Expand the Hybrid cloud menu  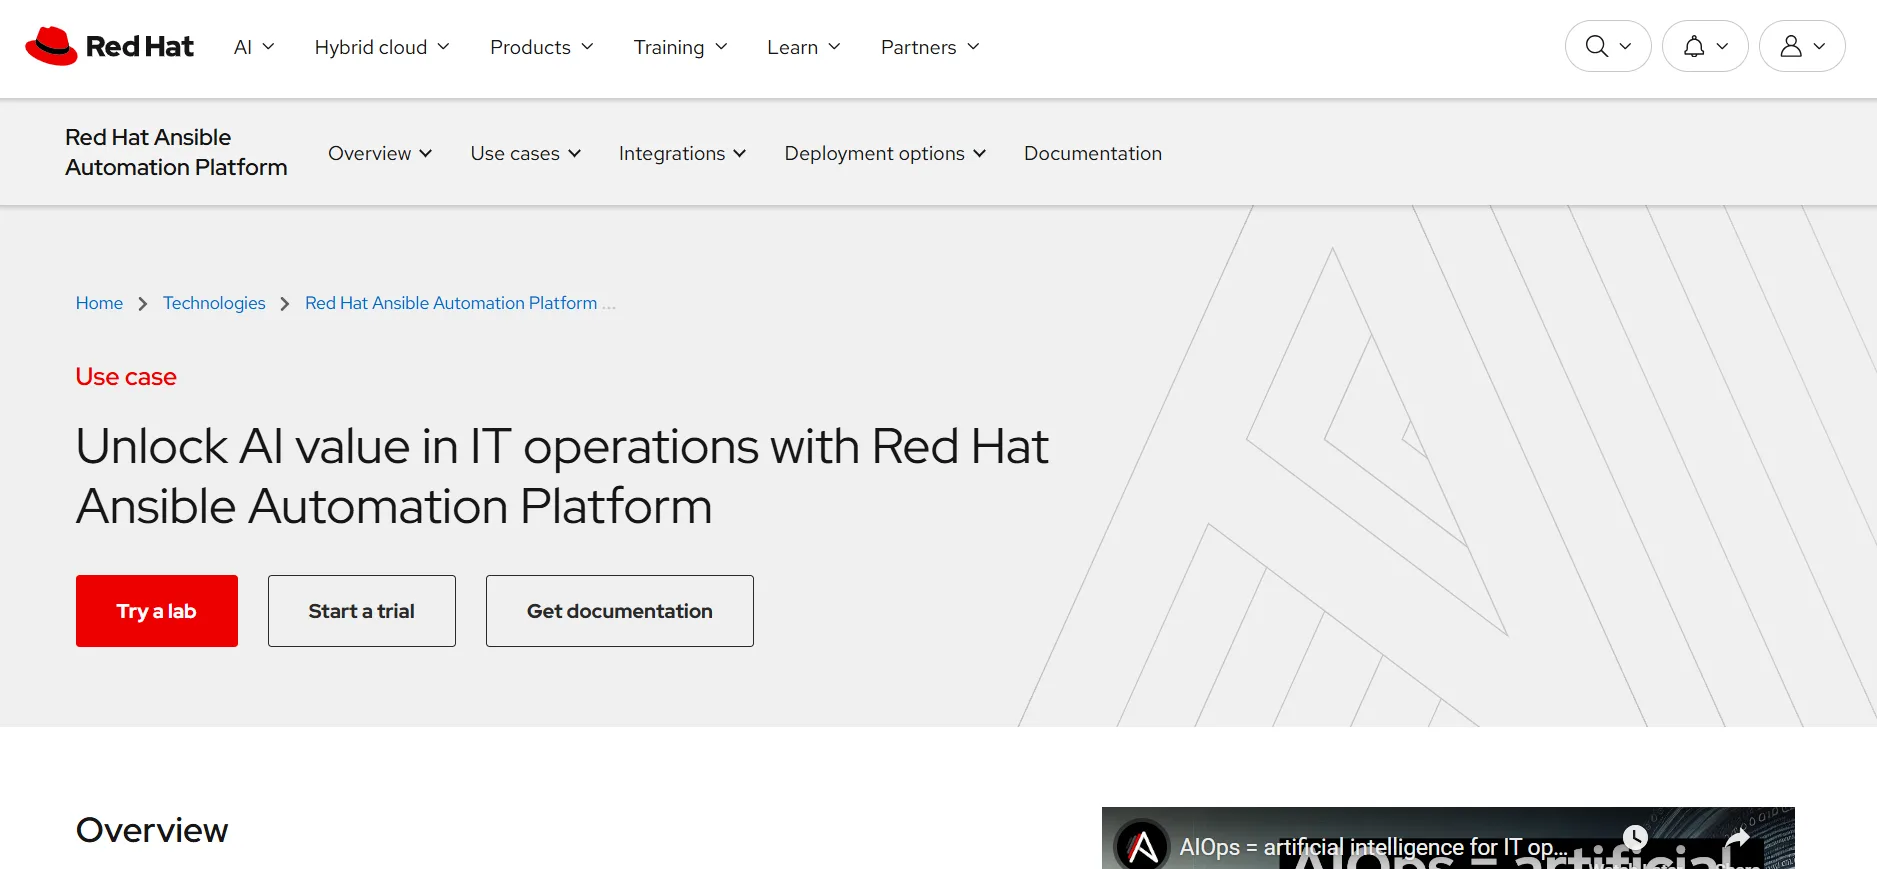(x=382, y=47)
